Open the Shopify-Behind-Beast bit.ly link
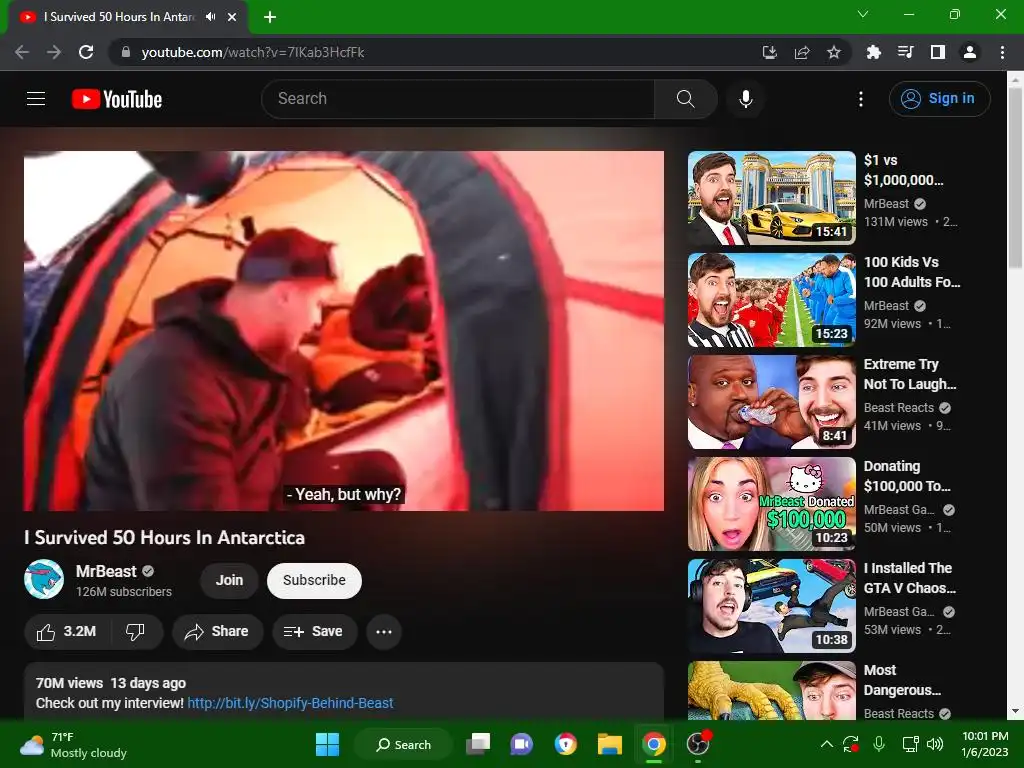Viewport: 1024px width, 768px height. (x=290, y=703)
